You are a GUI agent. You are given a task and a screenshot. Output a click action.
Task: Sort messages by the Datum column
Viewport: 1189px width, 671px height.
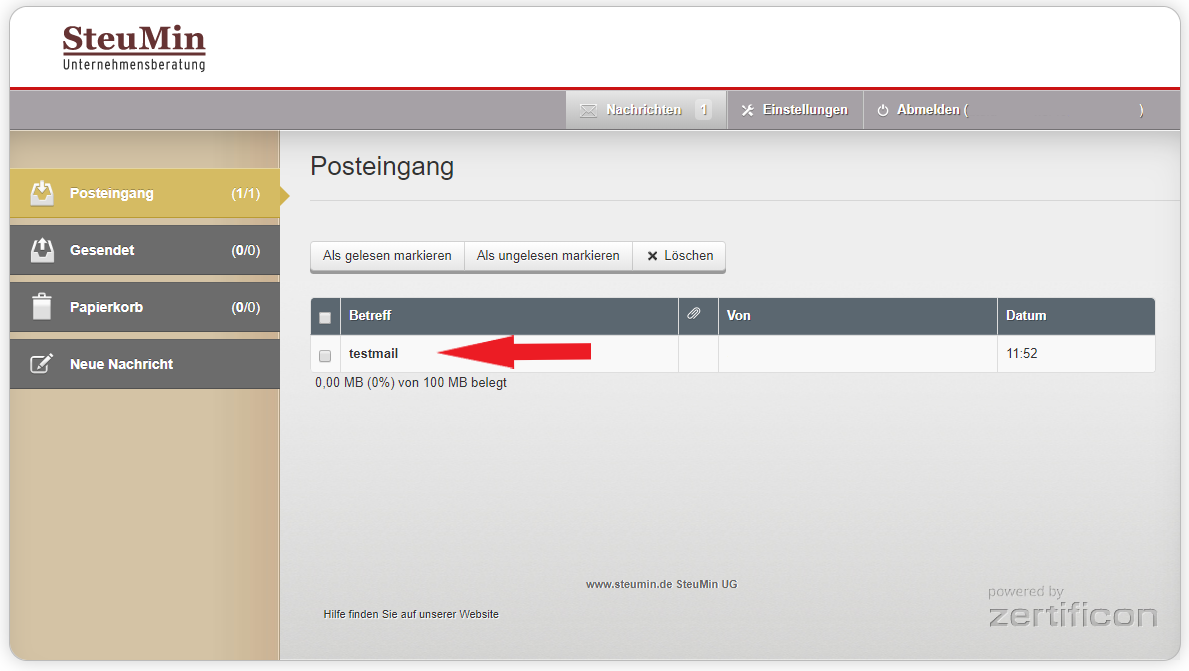coord(1028,315)
